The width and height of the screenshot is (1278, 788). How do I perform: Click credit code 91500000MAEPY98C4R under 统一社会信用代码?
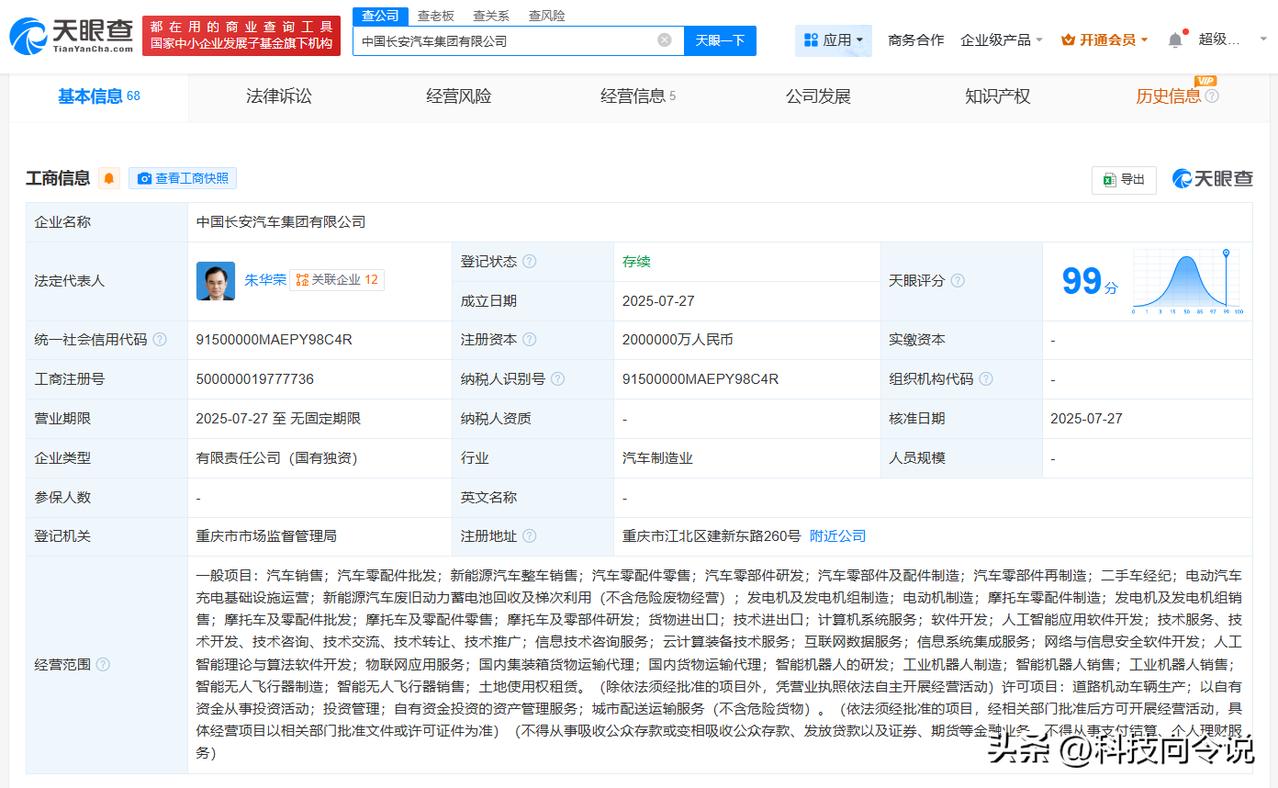(274, 340)
